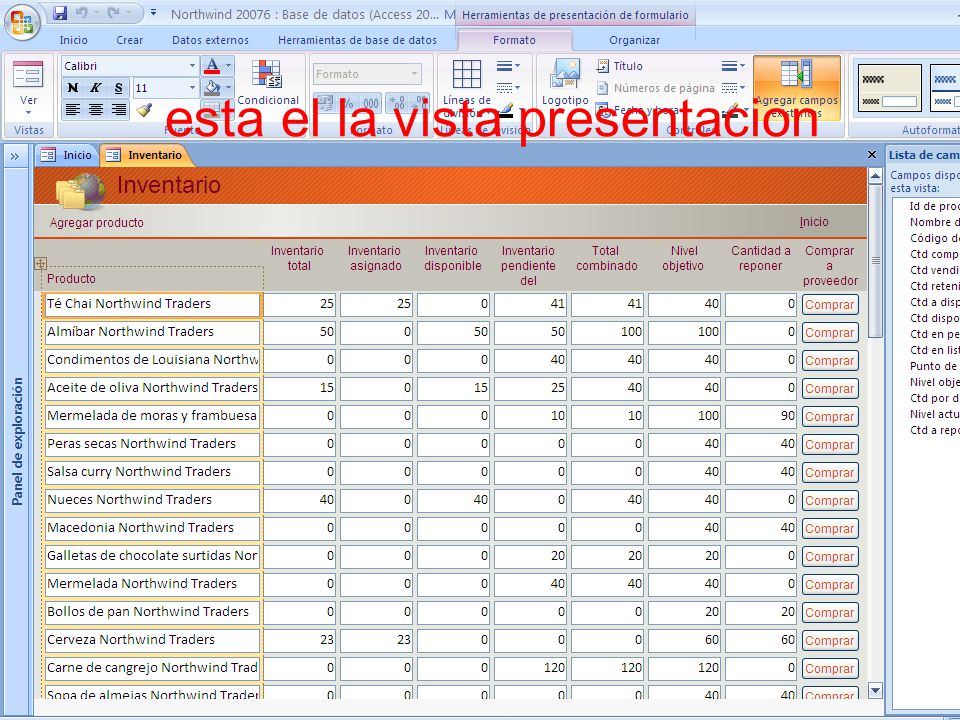Save via quick access toolbar icon
Viewport: 960px width, 720px height.
click(60, 13)
